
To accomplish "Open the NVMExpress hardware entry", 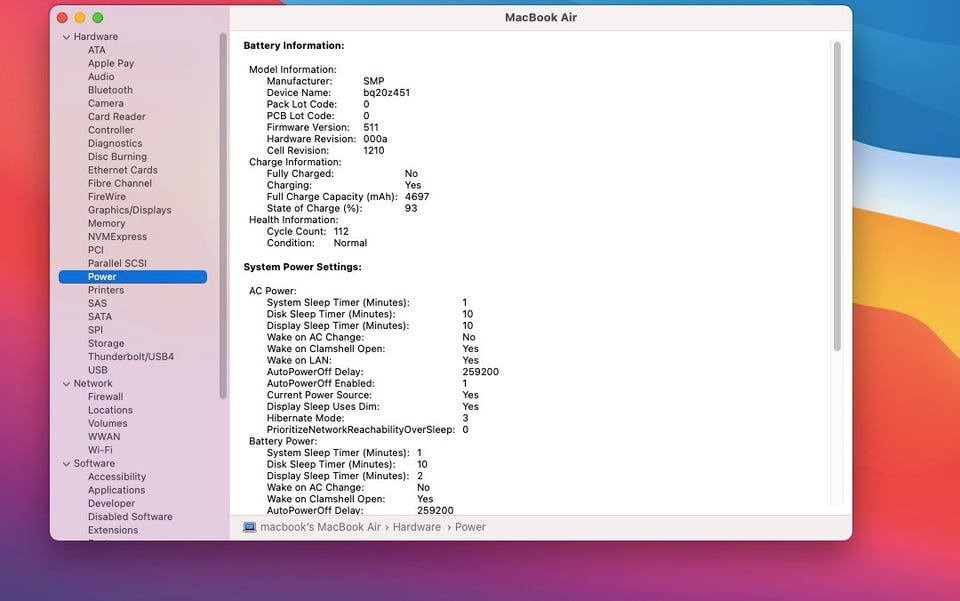I will pyautogui.click(x=117, y=237).
